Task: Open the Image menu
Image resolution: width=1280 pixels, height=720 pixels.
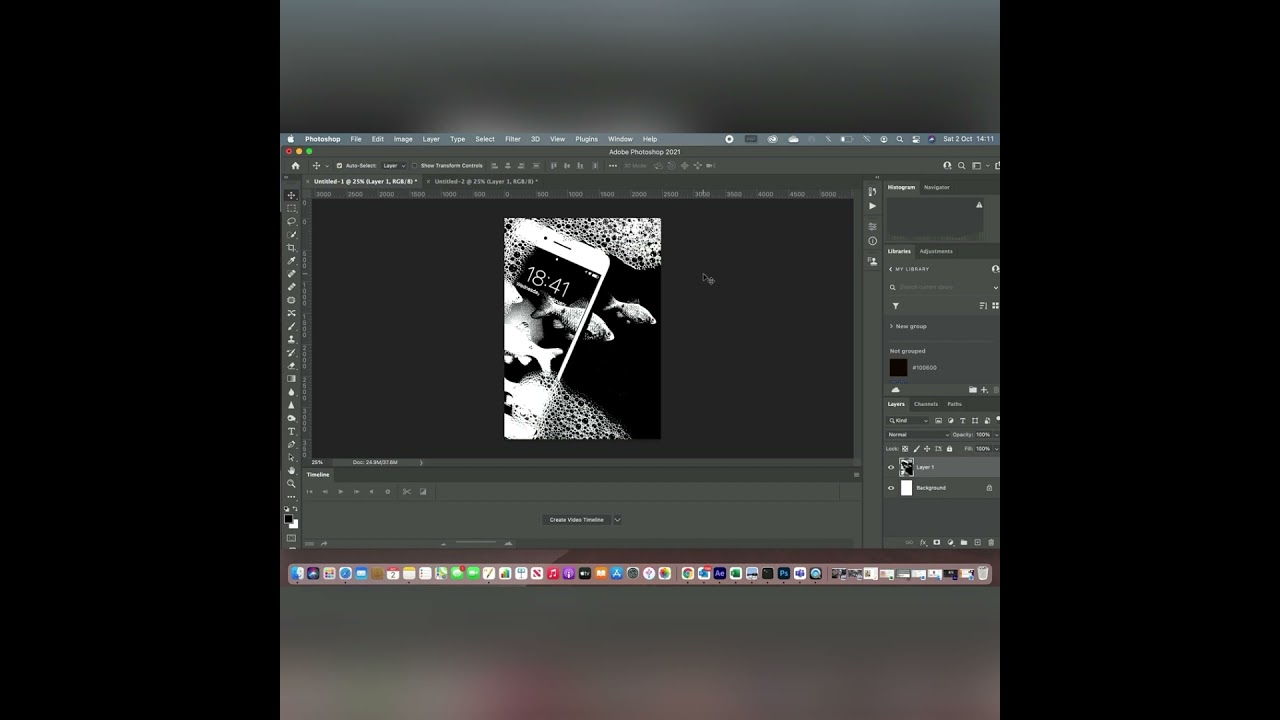Action: point(403,139)
